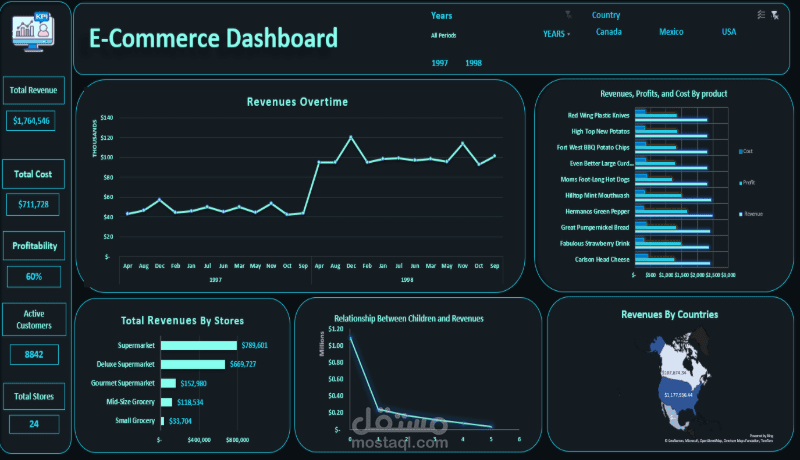Click the $118,534 data label
The height and width of the screenshot is (460, 800).
pyautogui.click(x=190, y=402)
